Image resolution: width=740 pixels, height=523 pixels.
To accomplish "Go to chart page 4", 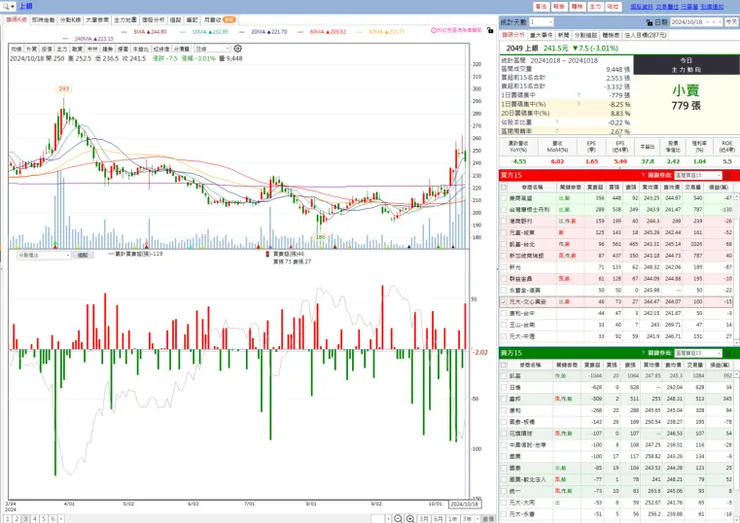I will [x=34, y=519].
